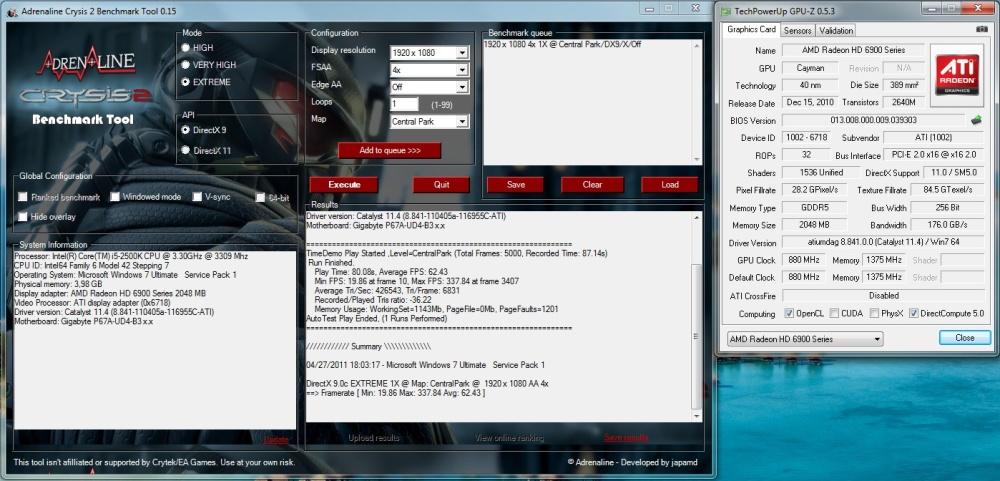The width and height of the screenshot is (1000, 481).
Task: Open the Edge AA dropdown
Action: [462, 87]
